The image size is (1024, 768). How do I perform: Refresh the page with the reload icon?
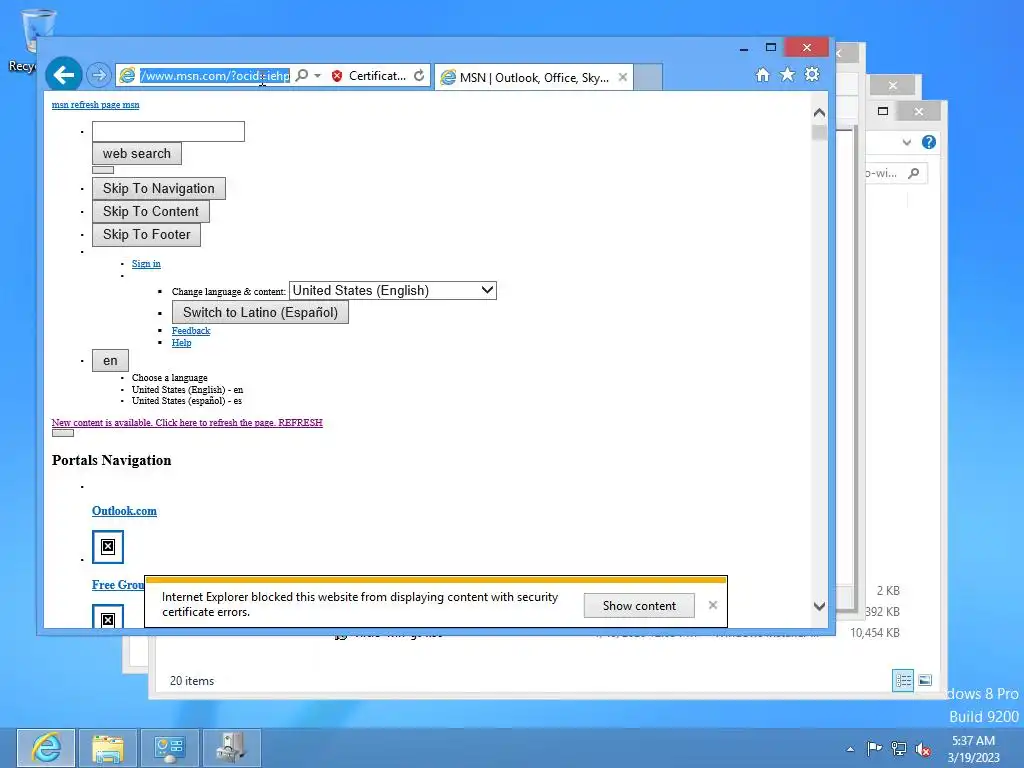pos(419,76)
